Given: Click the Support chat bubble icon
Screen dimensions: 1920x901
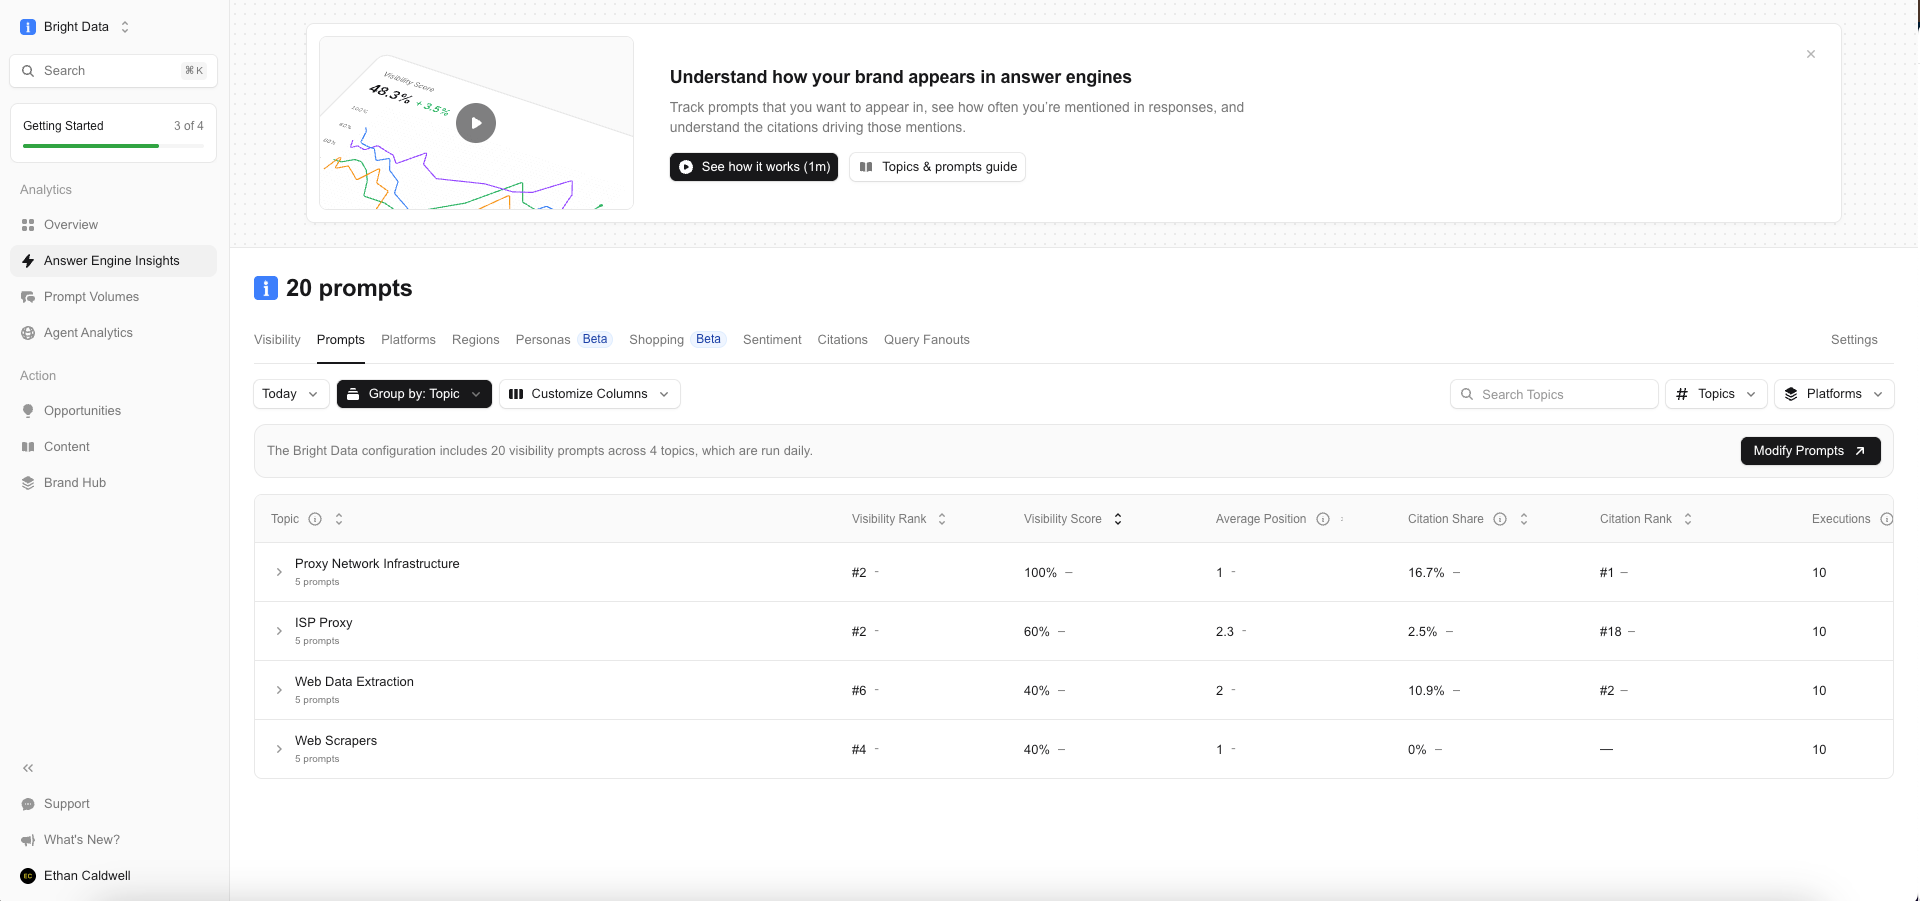Looking at the screenshot, I should 28,804.
